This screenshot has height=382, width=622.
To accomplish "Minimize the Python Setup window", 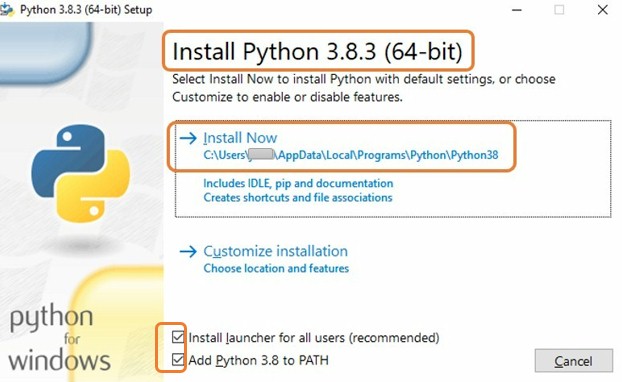I will [516, 10].
